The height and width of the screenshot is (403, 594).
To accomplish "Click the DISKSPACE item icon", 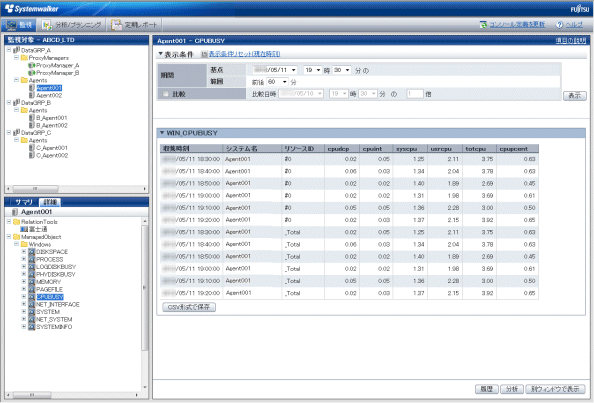I will [32, 252].
